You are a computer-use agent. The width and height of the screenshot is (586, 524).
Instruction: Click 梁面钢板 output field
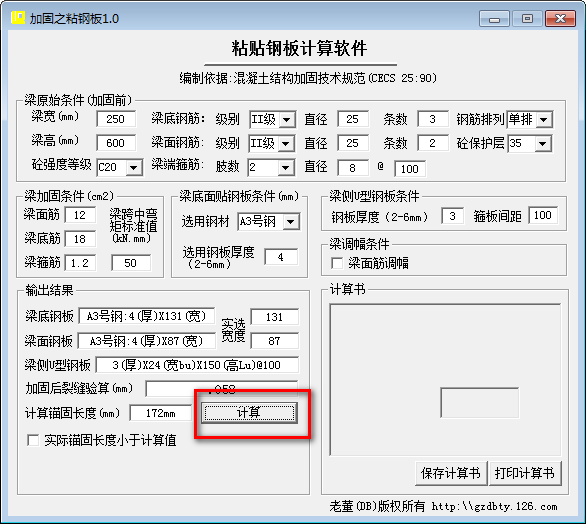(147, 341)
